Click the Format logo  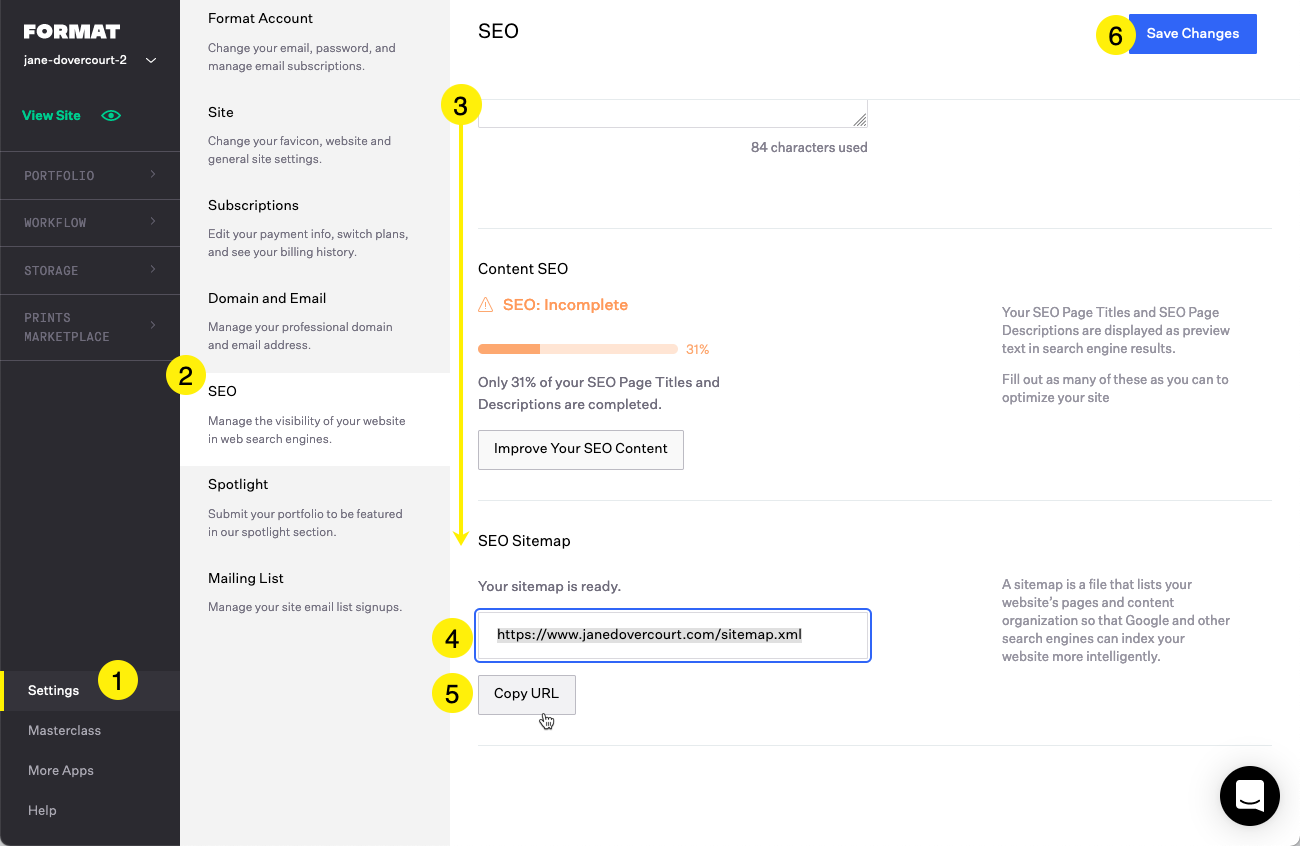pyautogui.click(x=72, y=32)
